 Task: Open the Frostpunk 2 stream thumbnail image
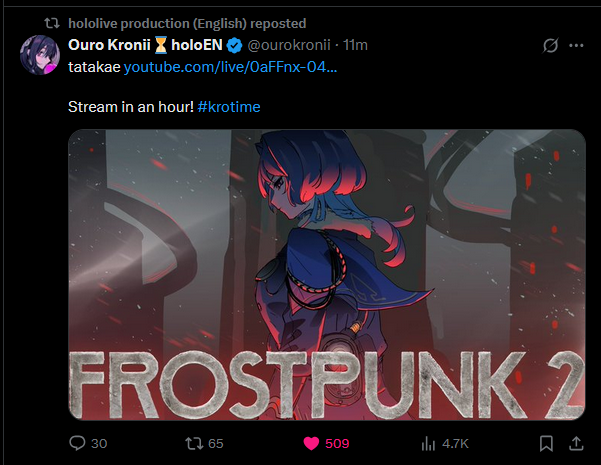pyautogui.click(x=326, y=273)
